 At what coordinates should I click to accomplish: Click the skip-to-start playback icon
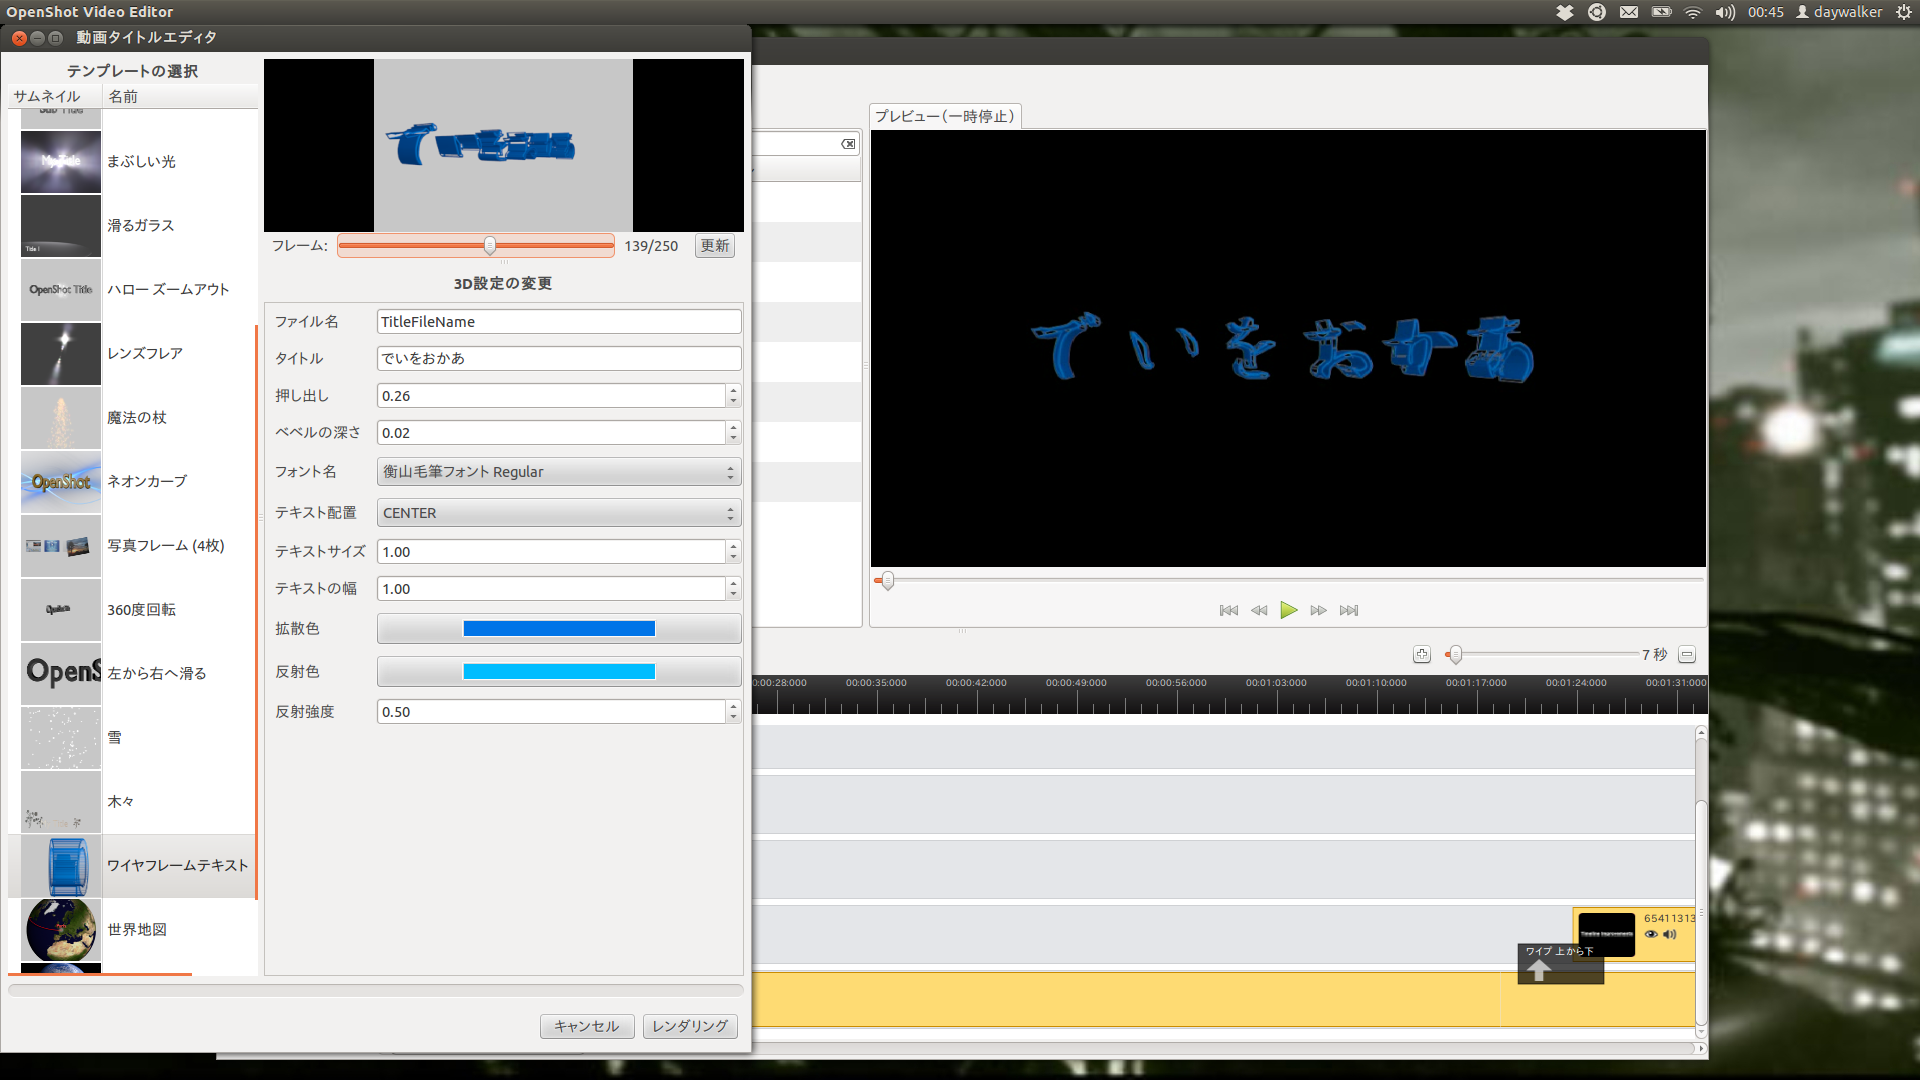1229,611
